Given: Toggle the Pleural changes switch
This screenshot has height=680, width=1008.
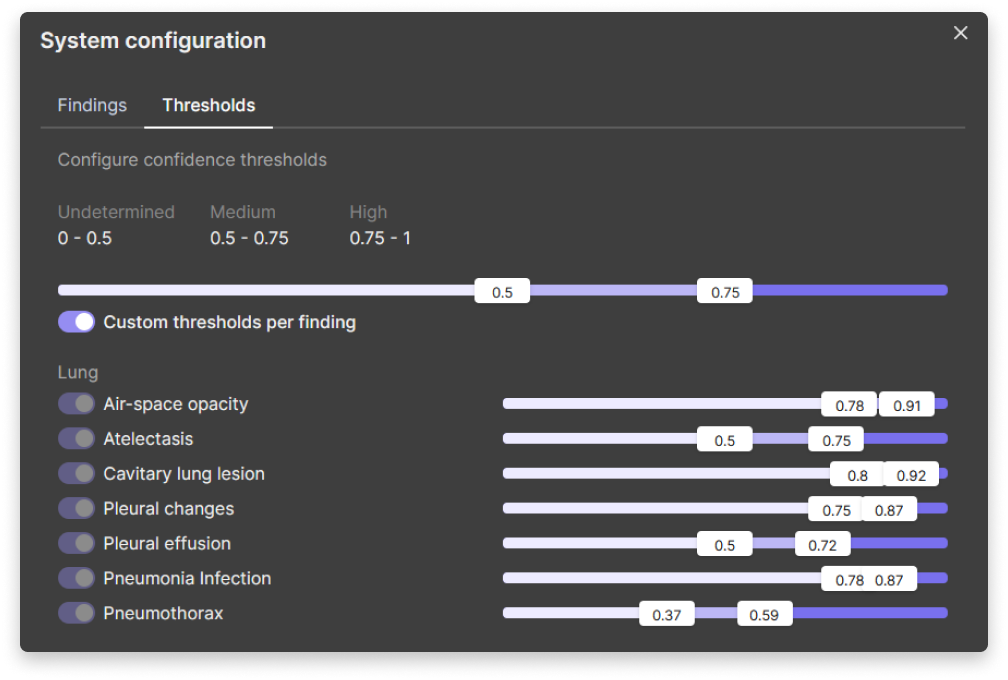Looking at the screenshot, I should pos(76,509).
